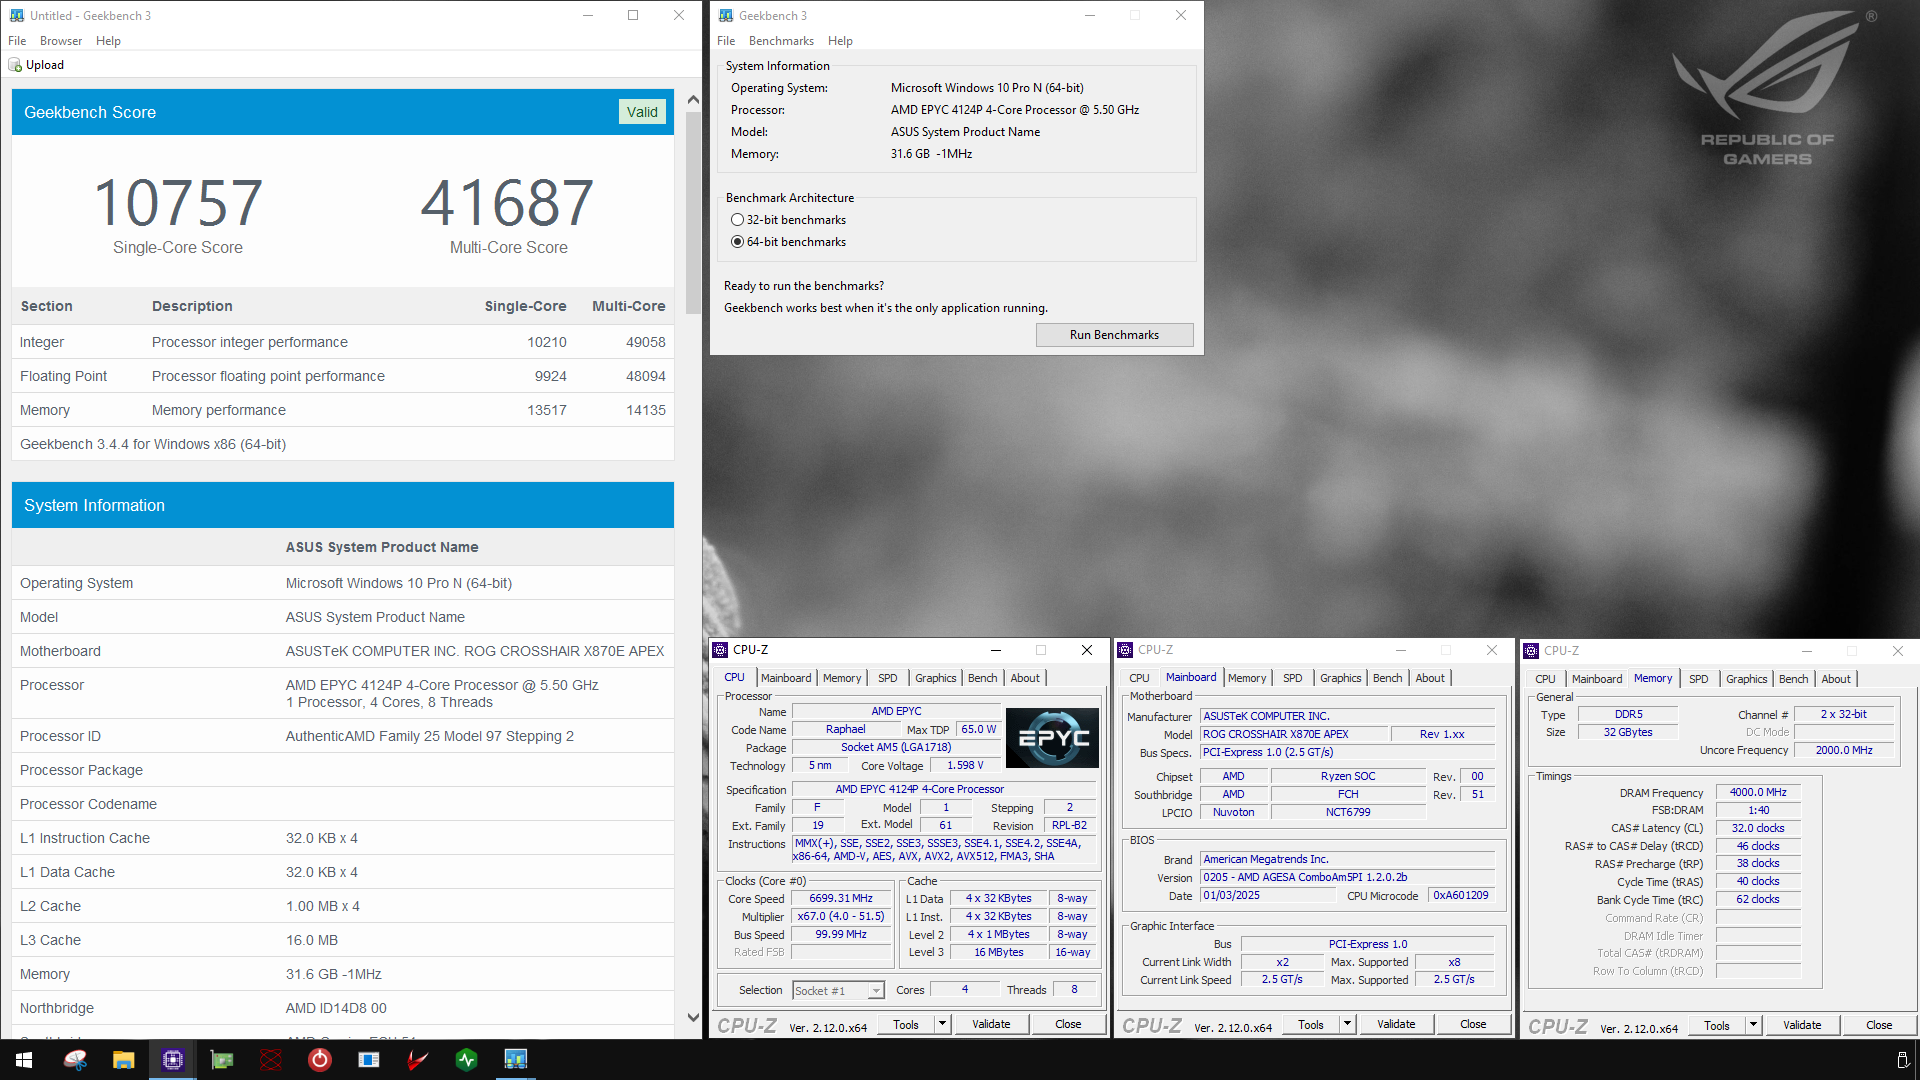
Task: Click Geekbench 3 benchmark window title icon
Action: [x=726, y=15]
